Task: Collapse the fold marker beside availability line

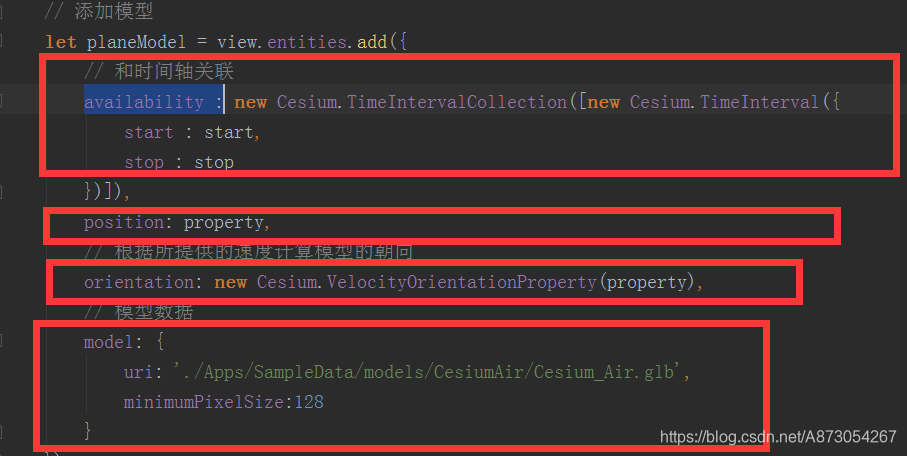Action: [2, 101]
